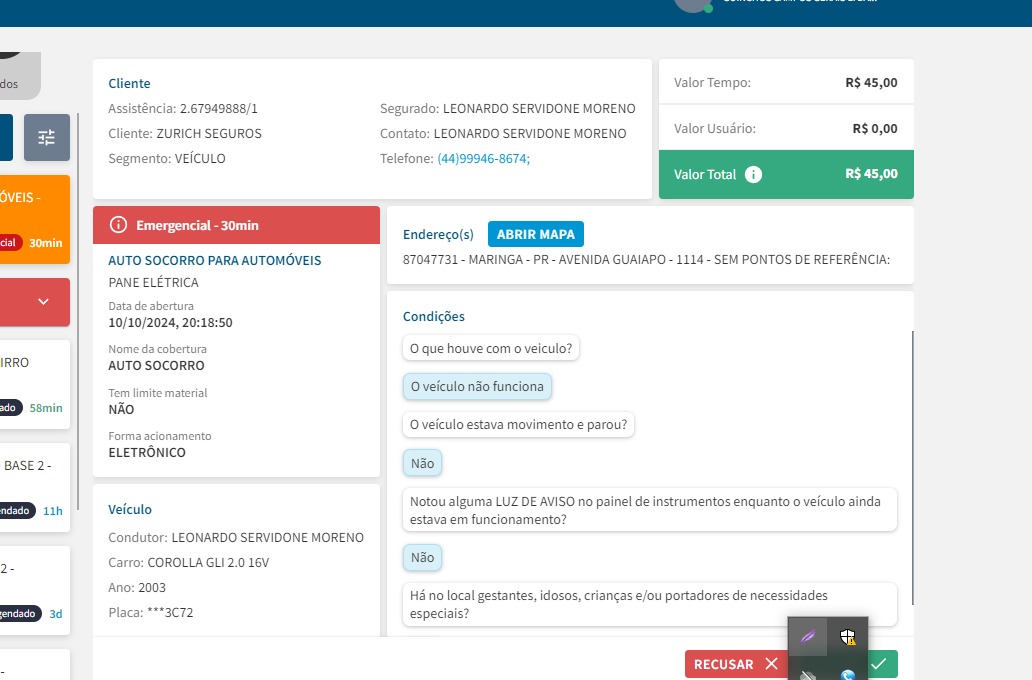Click the question 'O que houve com o veiculo?'

[x=491, y=348]
